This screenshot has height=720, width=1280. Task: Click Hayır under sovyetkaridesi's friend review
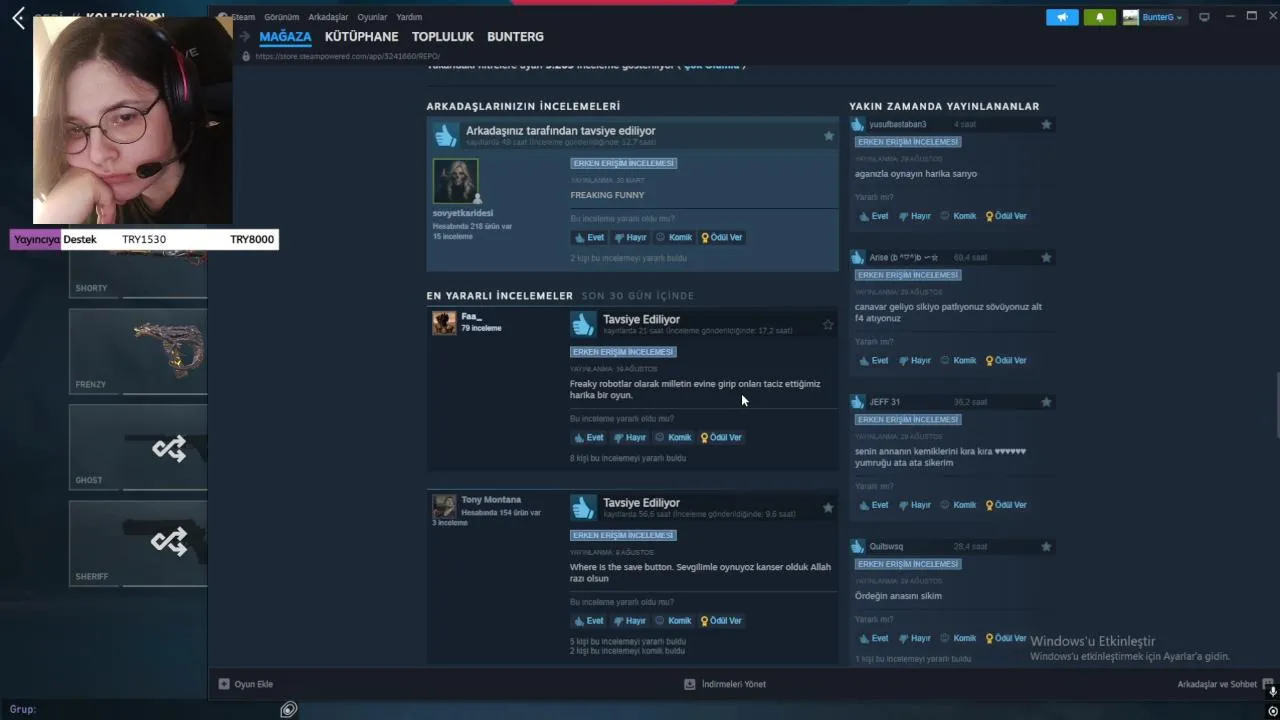pyautogui.click(x=630, y=238)
